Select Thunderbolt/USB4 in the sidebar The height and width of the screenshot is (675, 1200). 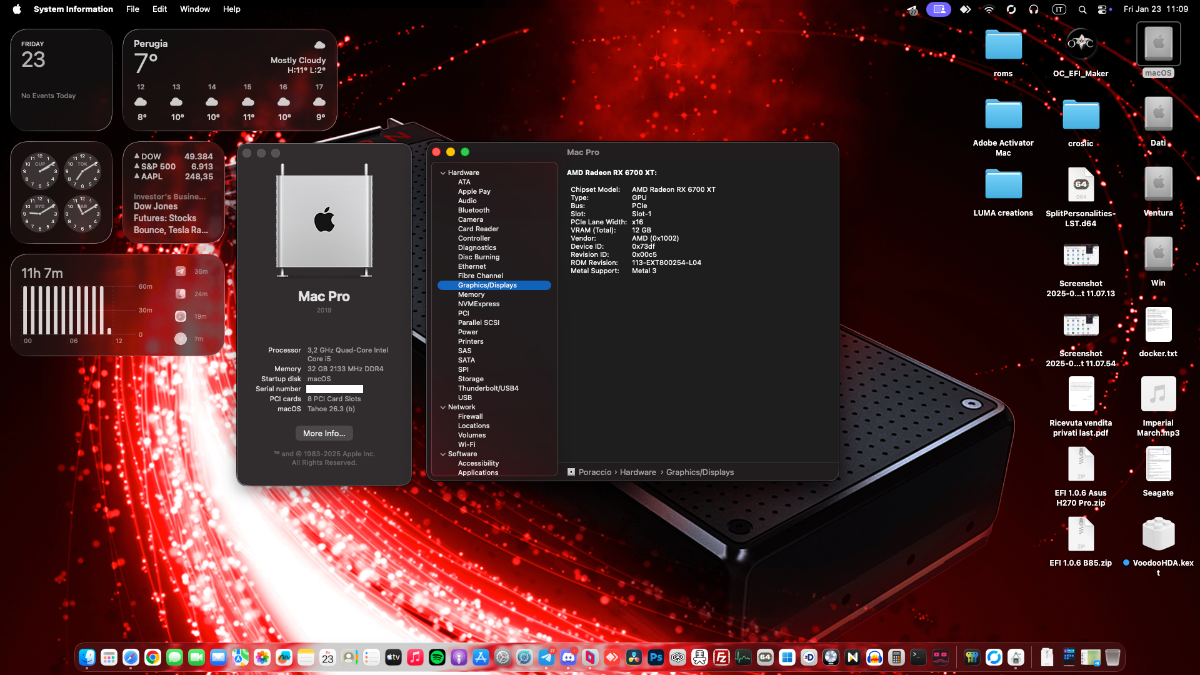488,388
